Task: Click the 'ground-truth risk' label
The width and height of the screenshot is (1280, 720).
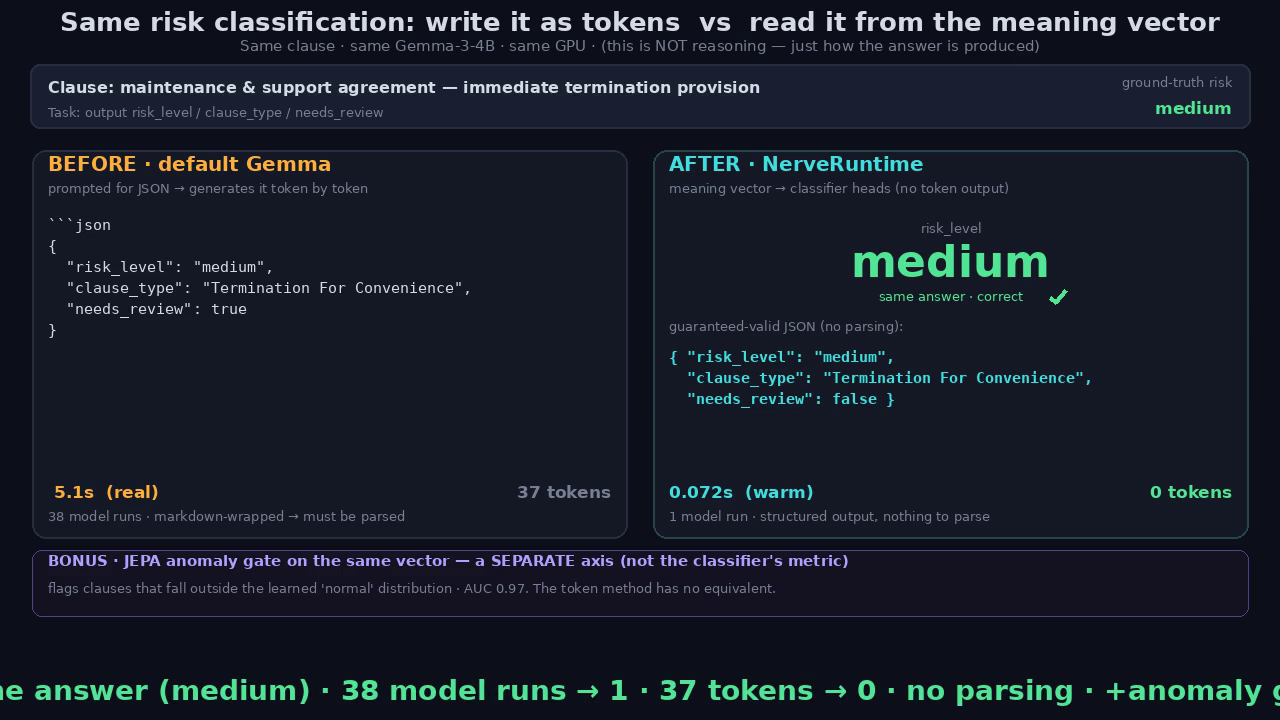Action: [x=1177, y=83]
